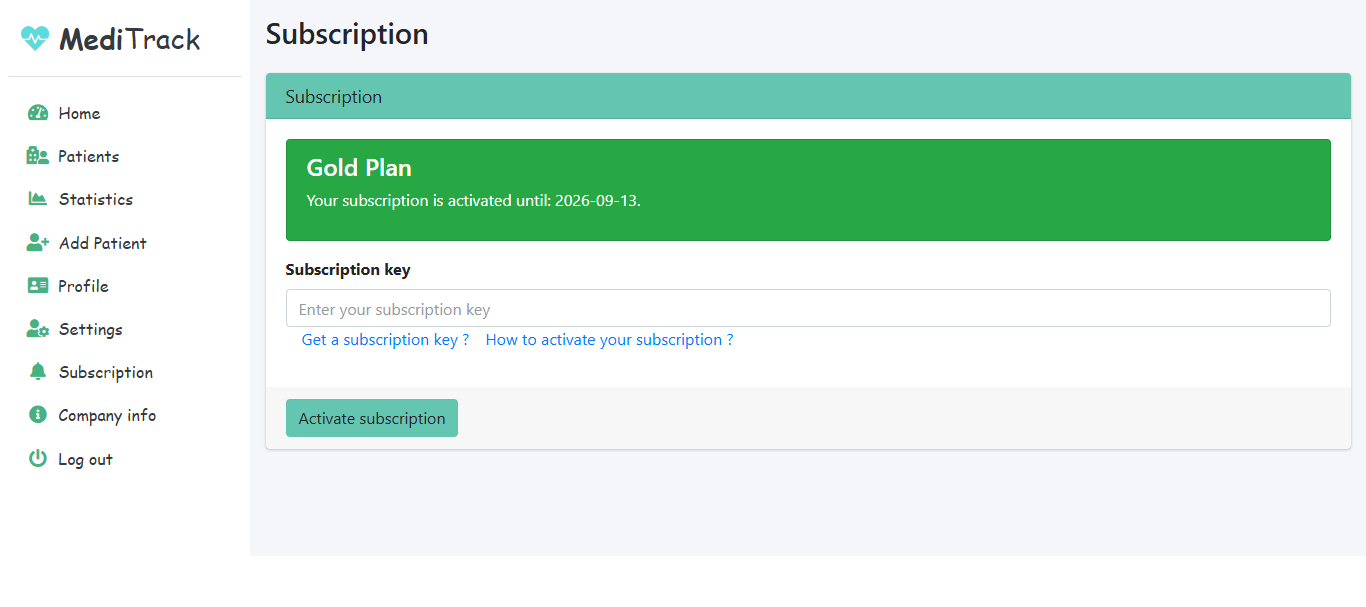Click the green Gold Plan banner
Viewport: 1366px width, 607px height.
click(x=807, y=190)
